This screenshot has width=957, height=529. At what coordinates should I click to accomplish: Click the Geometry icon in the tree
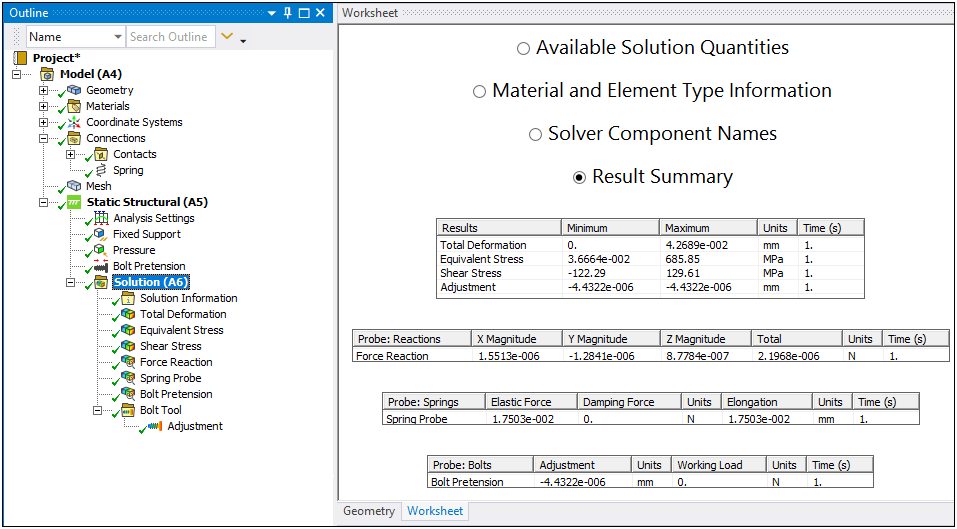point(74,90)
